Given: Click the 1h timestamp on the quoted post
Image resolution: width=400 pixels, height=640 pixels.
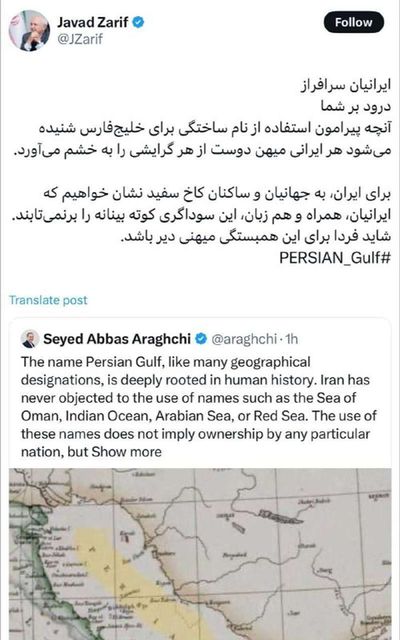Looking at the screenshot, I should click(x=291, y=339).
